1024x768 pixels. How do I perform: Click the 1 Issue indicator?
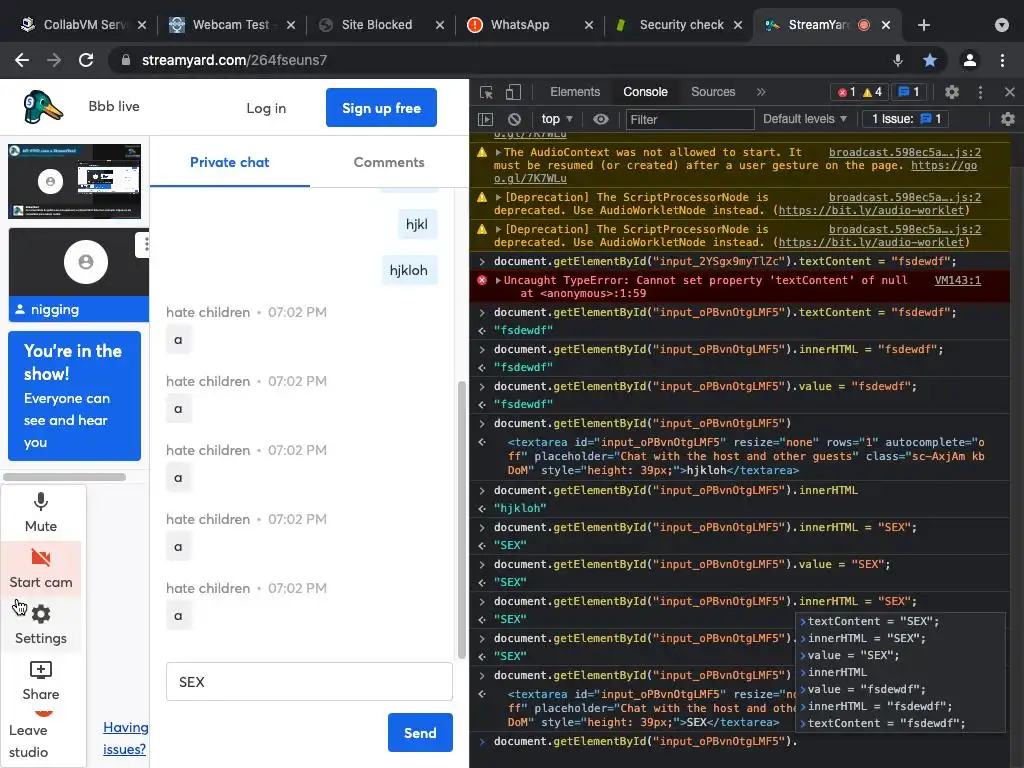(906, 119)
